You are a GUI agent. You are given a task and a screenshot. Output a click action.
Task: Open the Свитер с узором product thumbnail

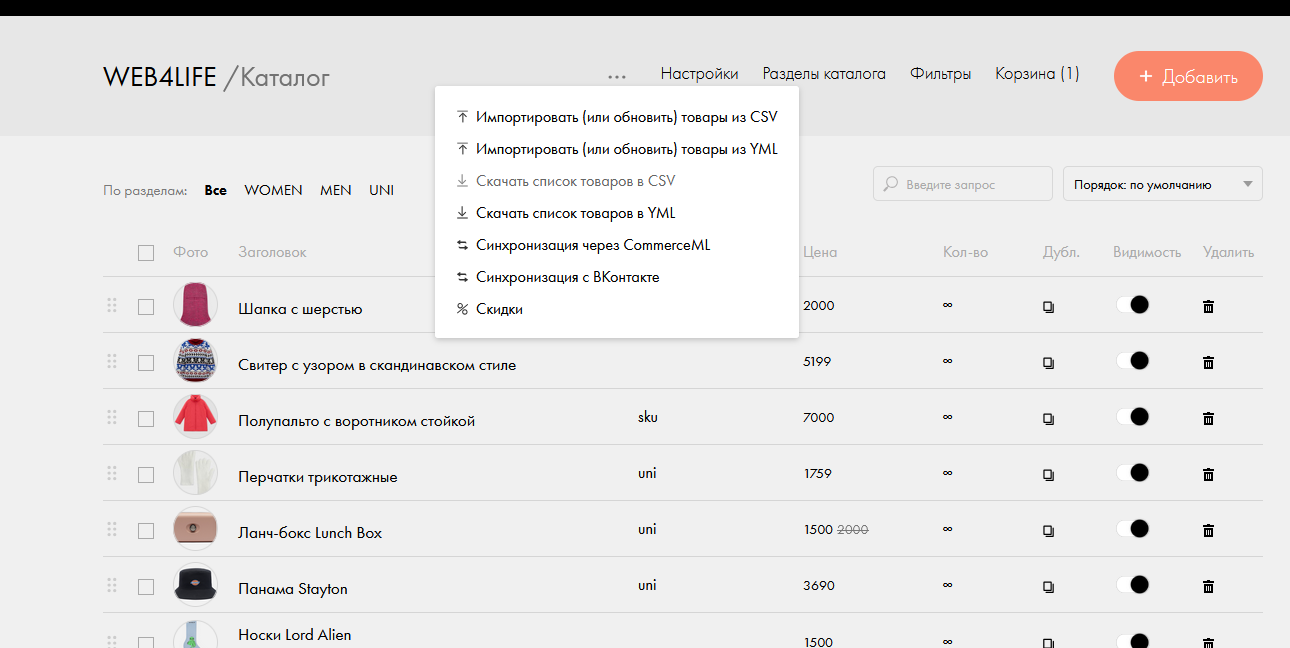(195, 361)
